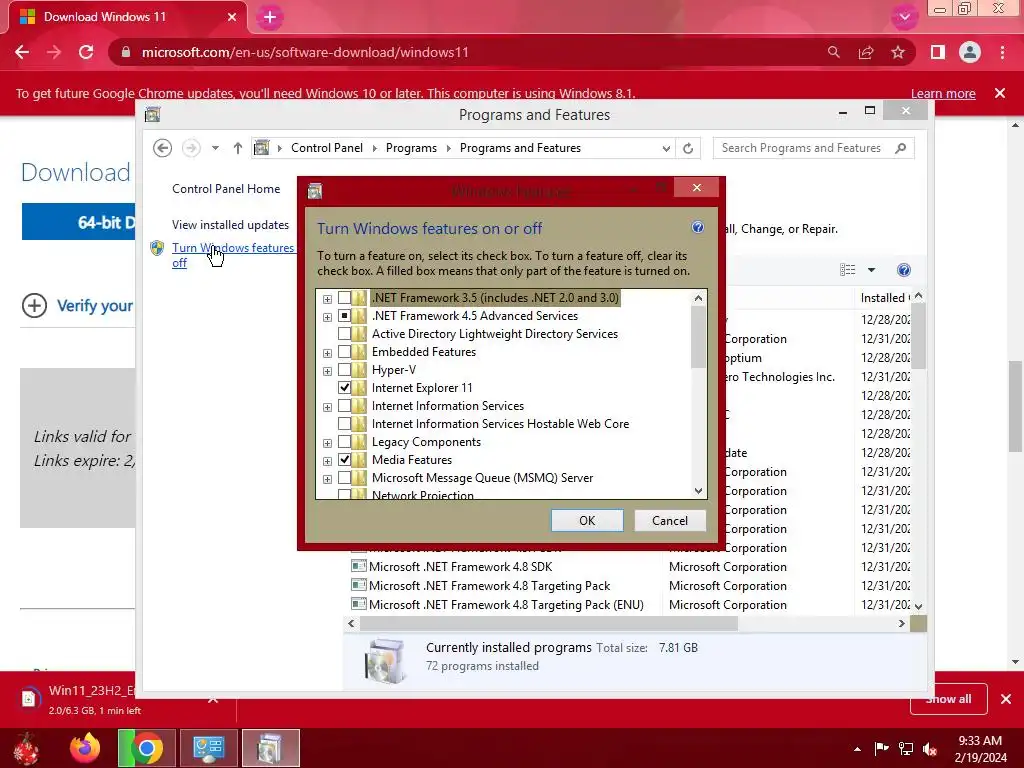Screen dimensions: 1024x768
Task: Go back in Programs and Features window
Action: point(163,148)
